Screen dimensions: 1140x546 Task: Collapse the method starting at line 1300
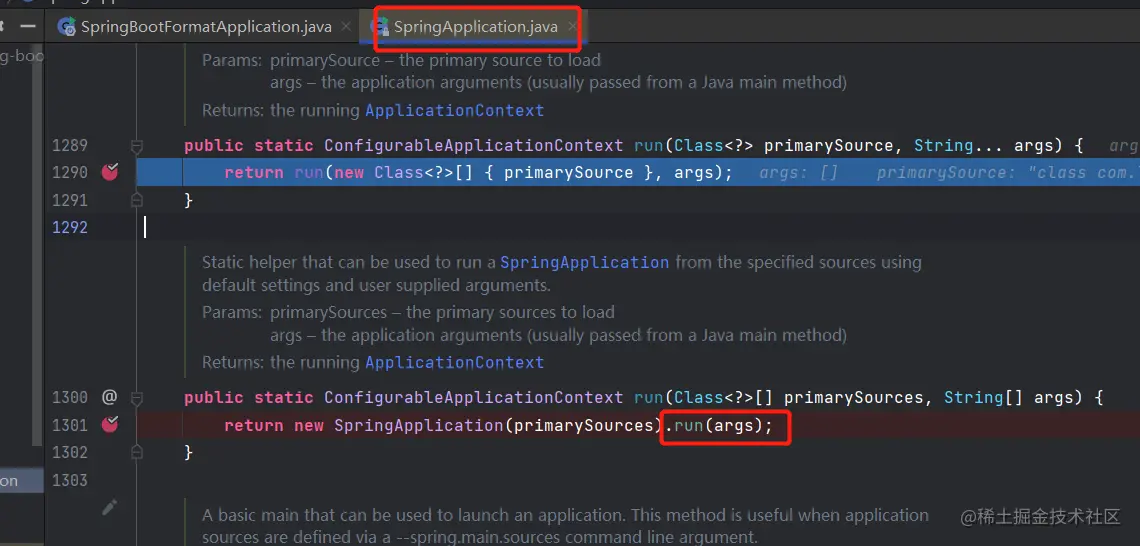137,398
